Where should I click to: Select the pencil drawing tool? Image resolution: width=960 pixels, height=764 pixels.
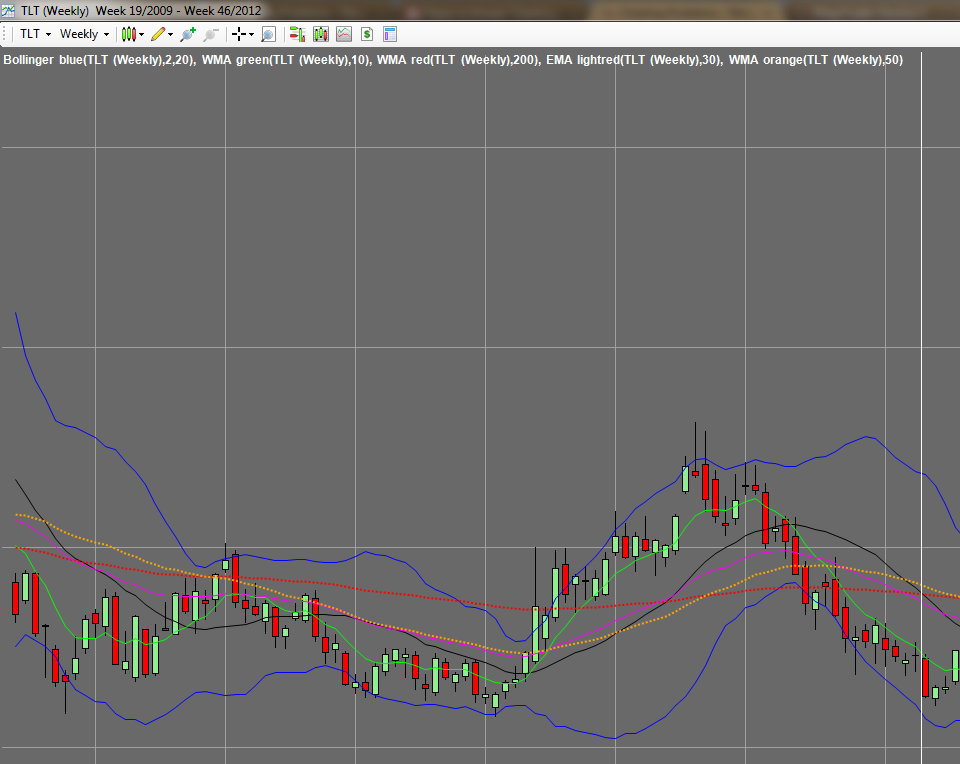pos(158,34)
